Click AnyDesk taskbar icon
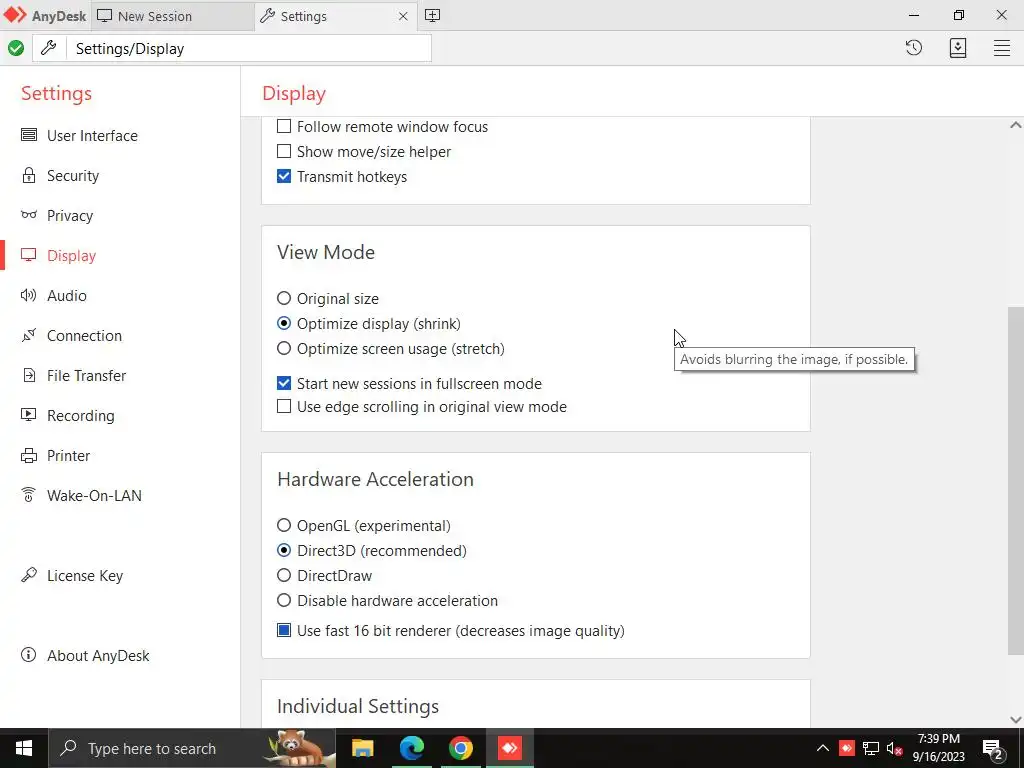This screenshot has width=1024, height=768. [x=509, y=748]
